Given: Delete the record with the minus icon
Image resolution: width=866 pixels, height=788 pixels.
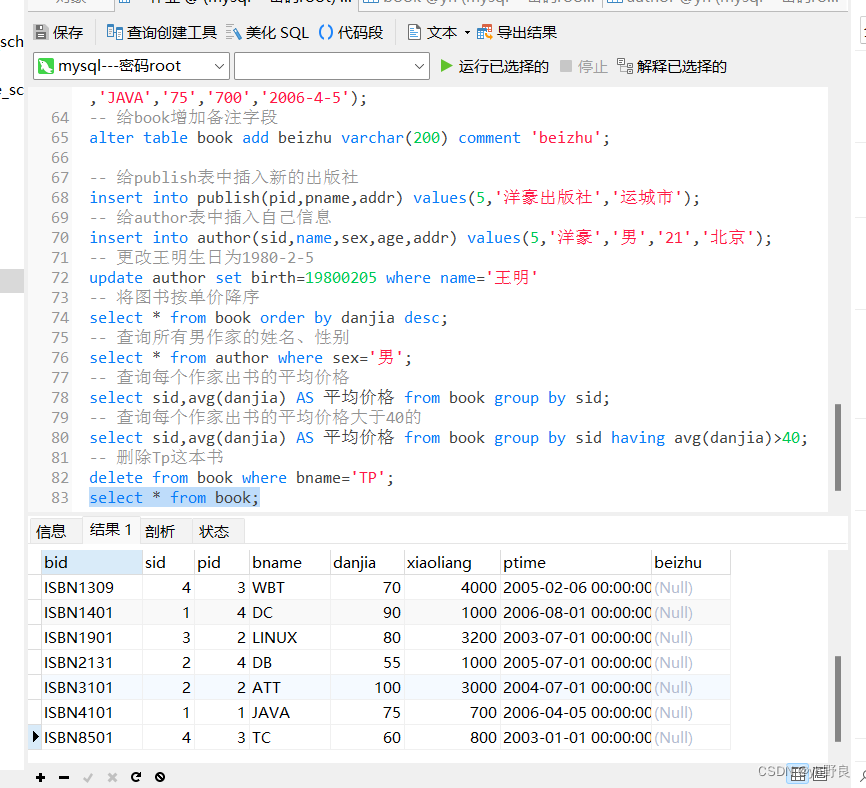Looking at the screenshot, I should [64, 778].
